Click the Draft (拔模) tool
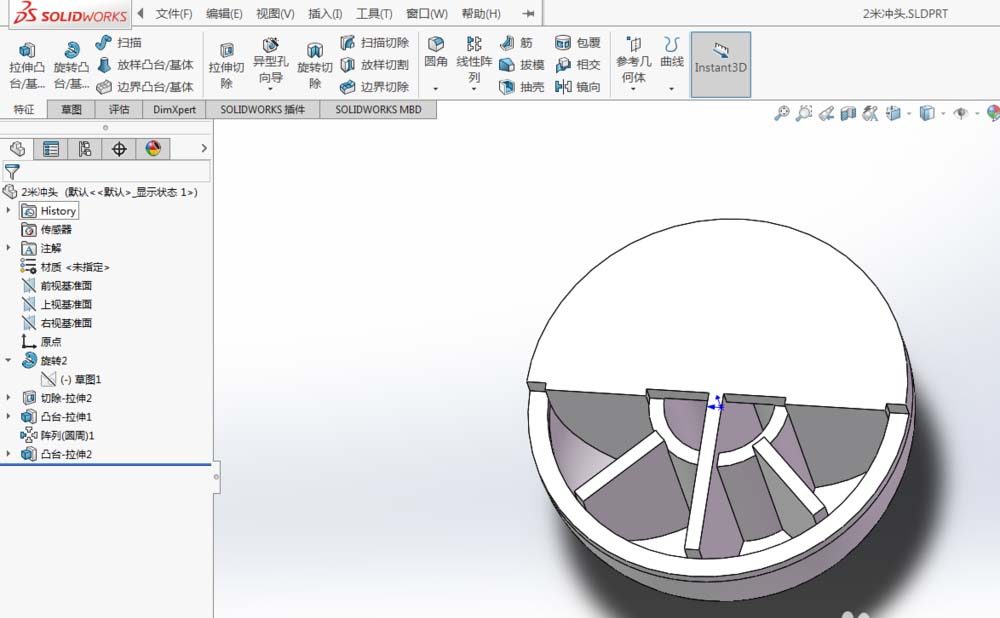Viewport: 1000px width, 618px height. coord(522,65)
